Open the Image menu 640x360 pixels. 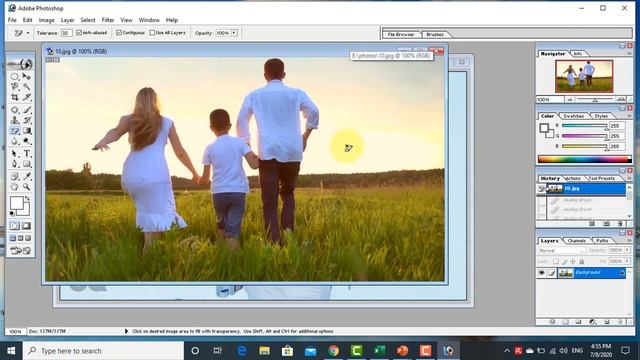(47, 20)
